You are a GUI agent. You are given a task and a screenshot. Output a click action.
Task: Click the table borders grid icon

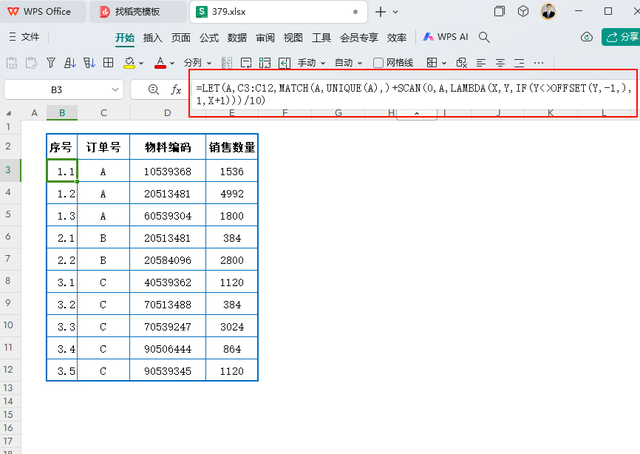coord(108,63)
